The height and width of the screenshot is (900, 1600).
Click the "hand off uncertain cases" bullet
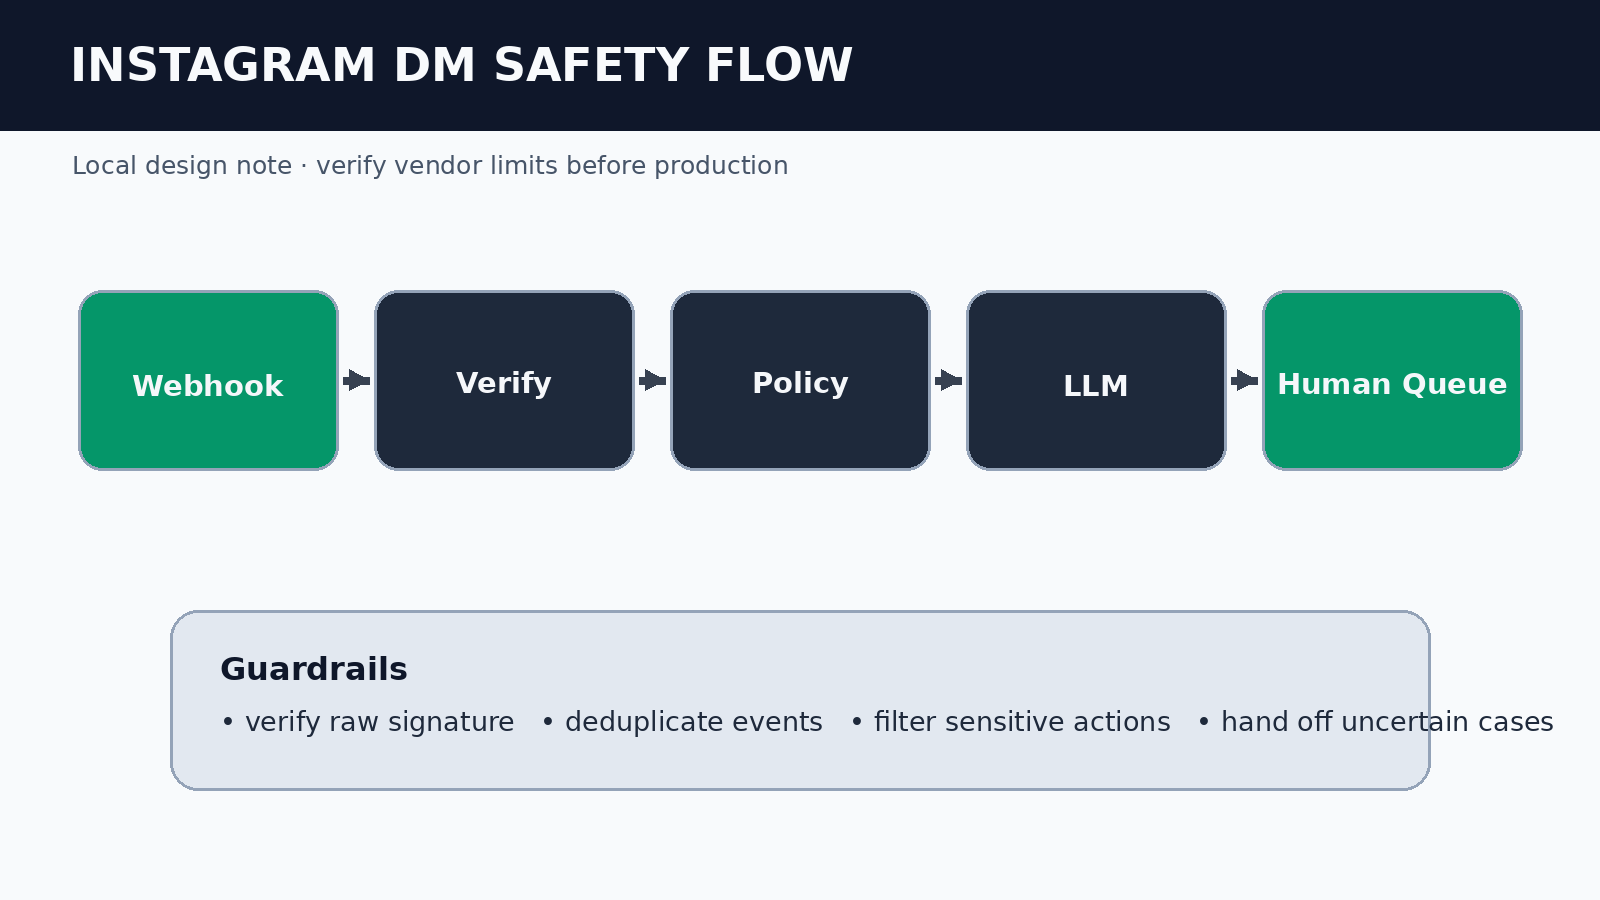(1375, 722)
